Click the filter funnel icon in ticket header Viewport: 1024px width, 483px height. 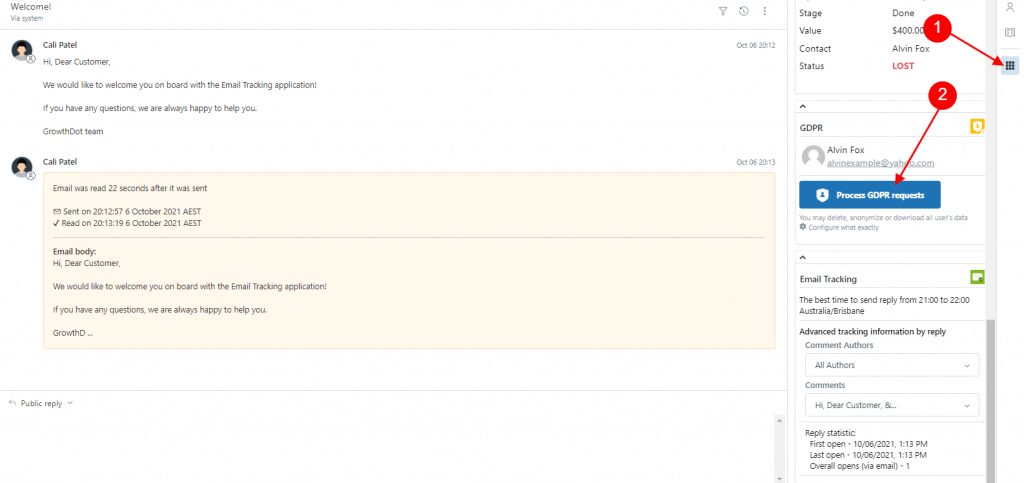(x=723, y=11)
